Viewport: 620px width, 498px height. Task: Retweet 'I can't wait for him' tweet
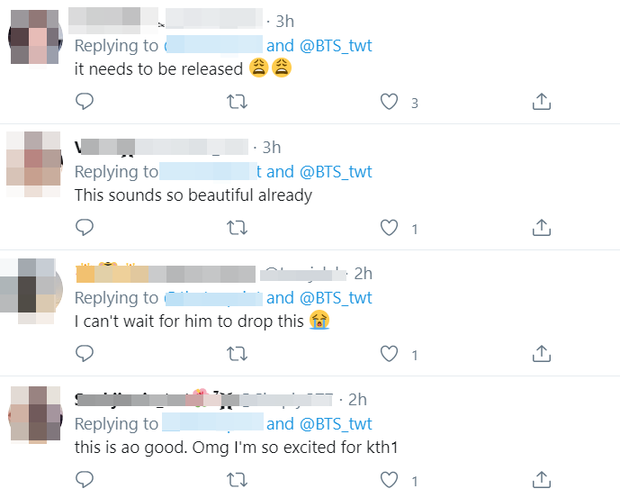pyautogui.click(x=237, y=354)
